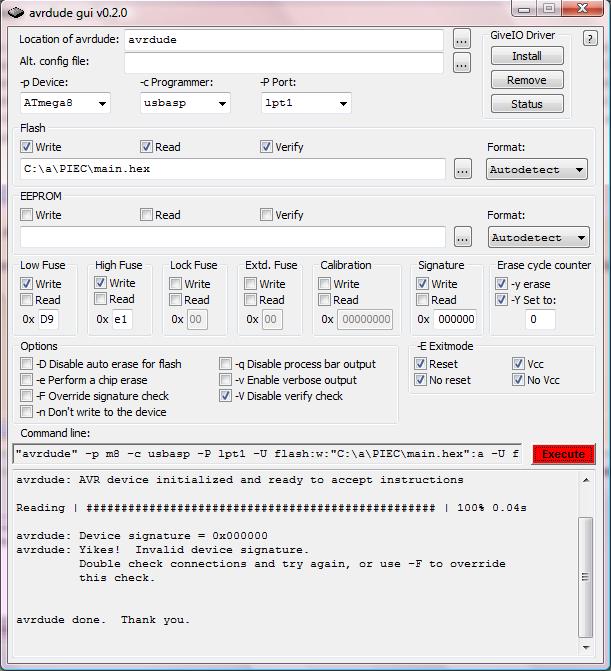Enable EEPROM Read checkbox
This screenshot has height=671, width=611.
(146, 214)
